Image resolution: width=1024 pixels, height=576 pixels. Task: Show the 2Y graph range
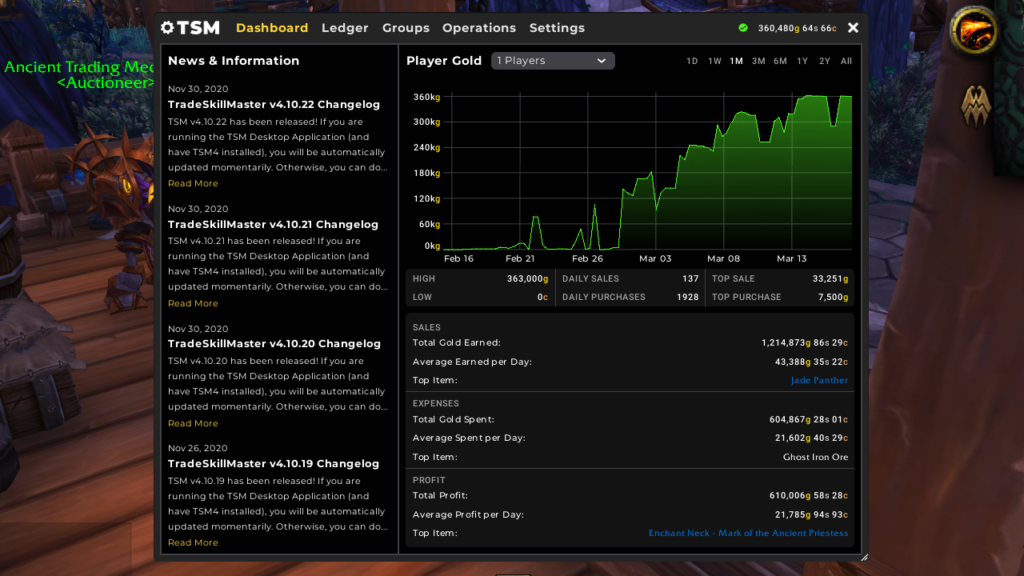[x=825, y=61]
